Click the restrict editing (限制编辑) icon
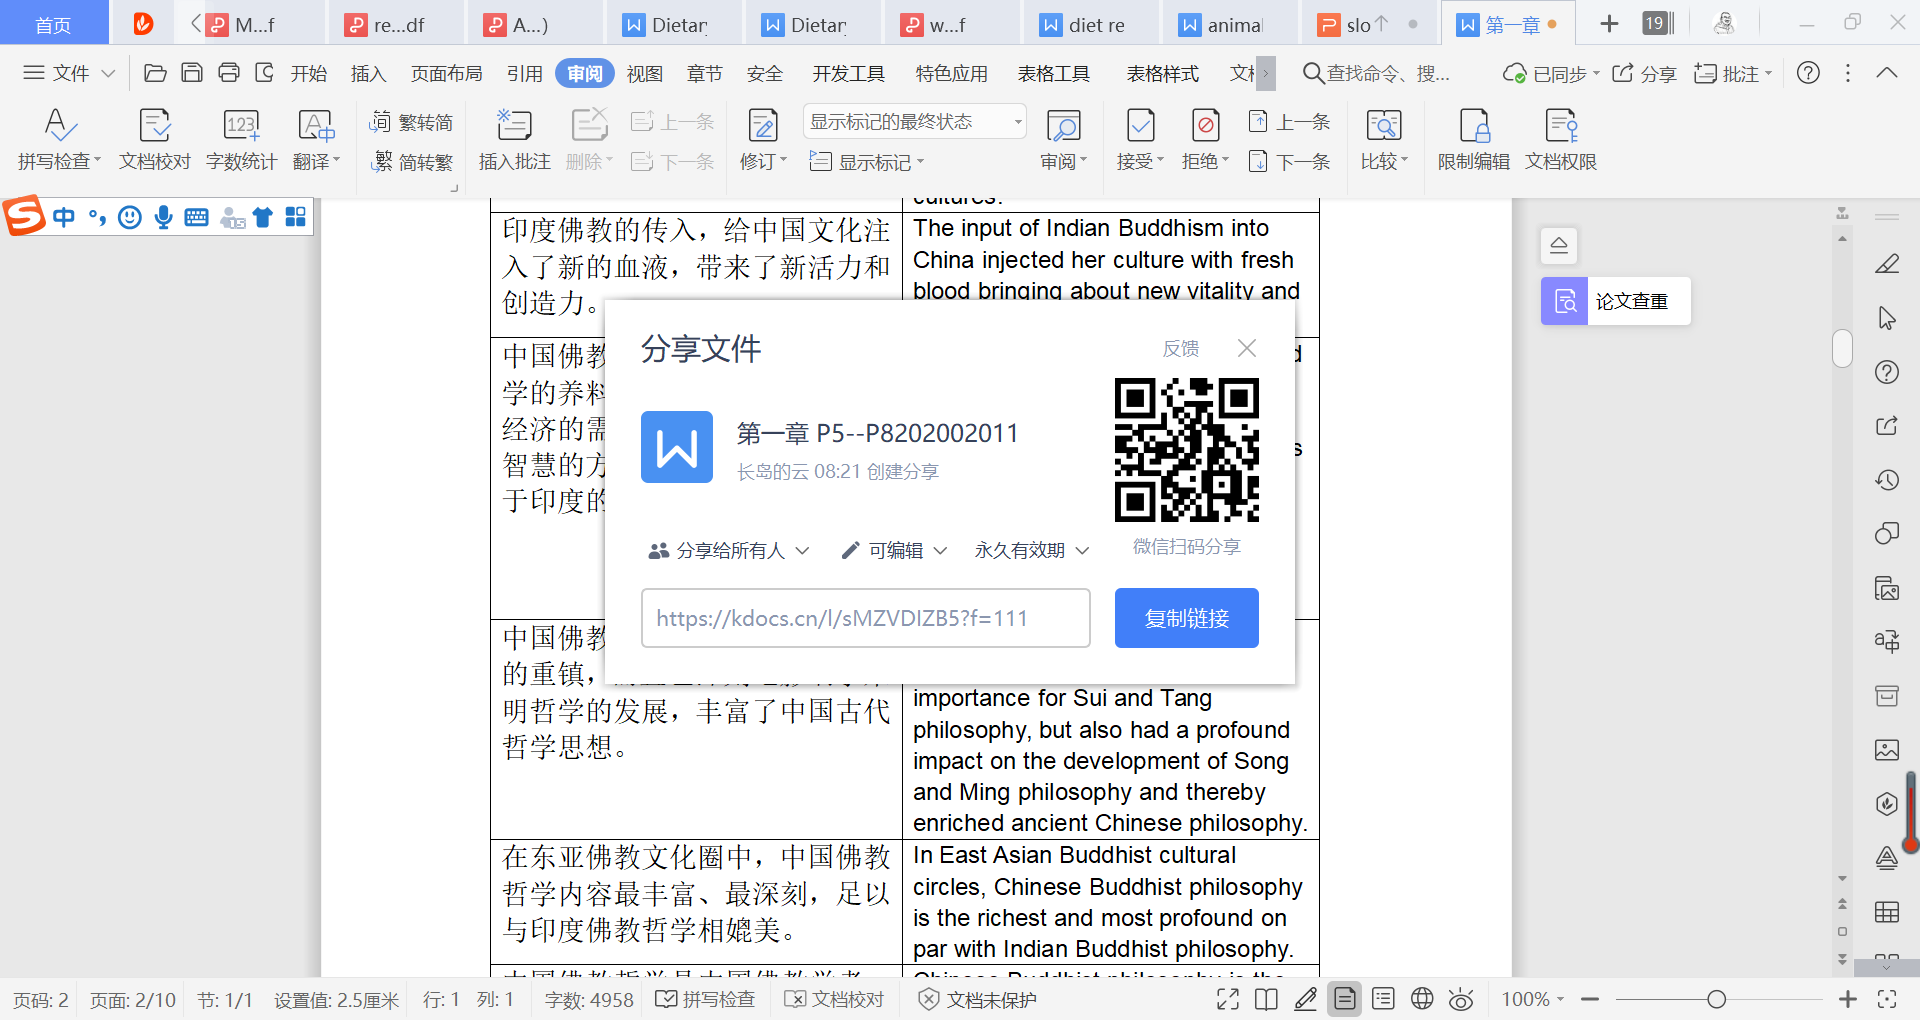This screenshot has height=1020, width=1920. point(1473,127)
